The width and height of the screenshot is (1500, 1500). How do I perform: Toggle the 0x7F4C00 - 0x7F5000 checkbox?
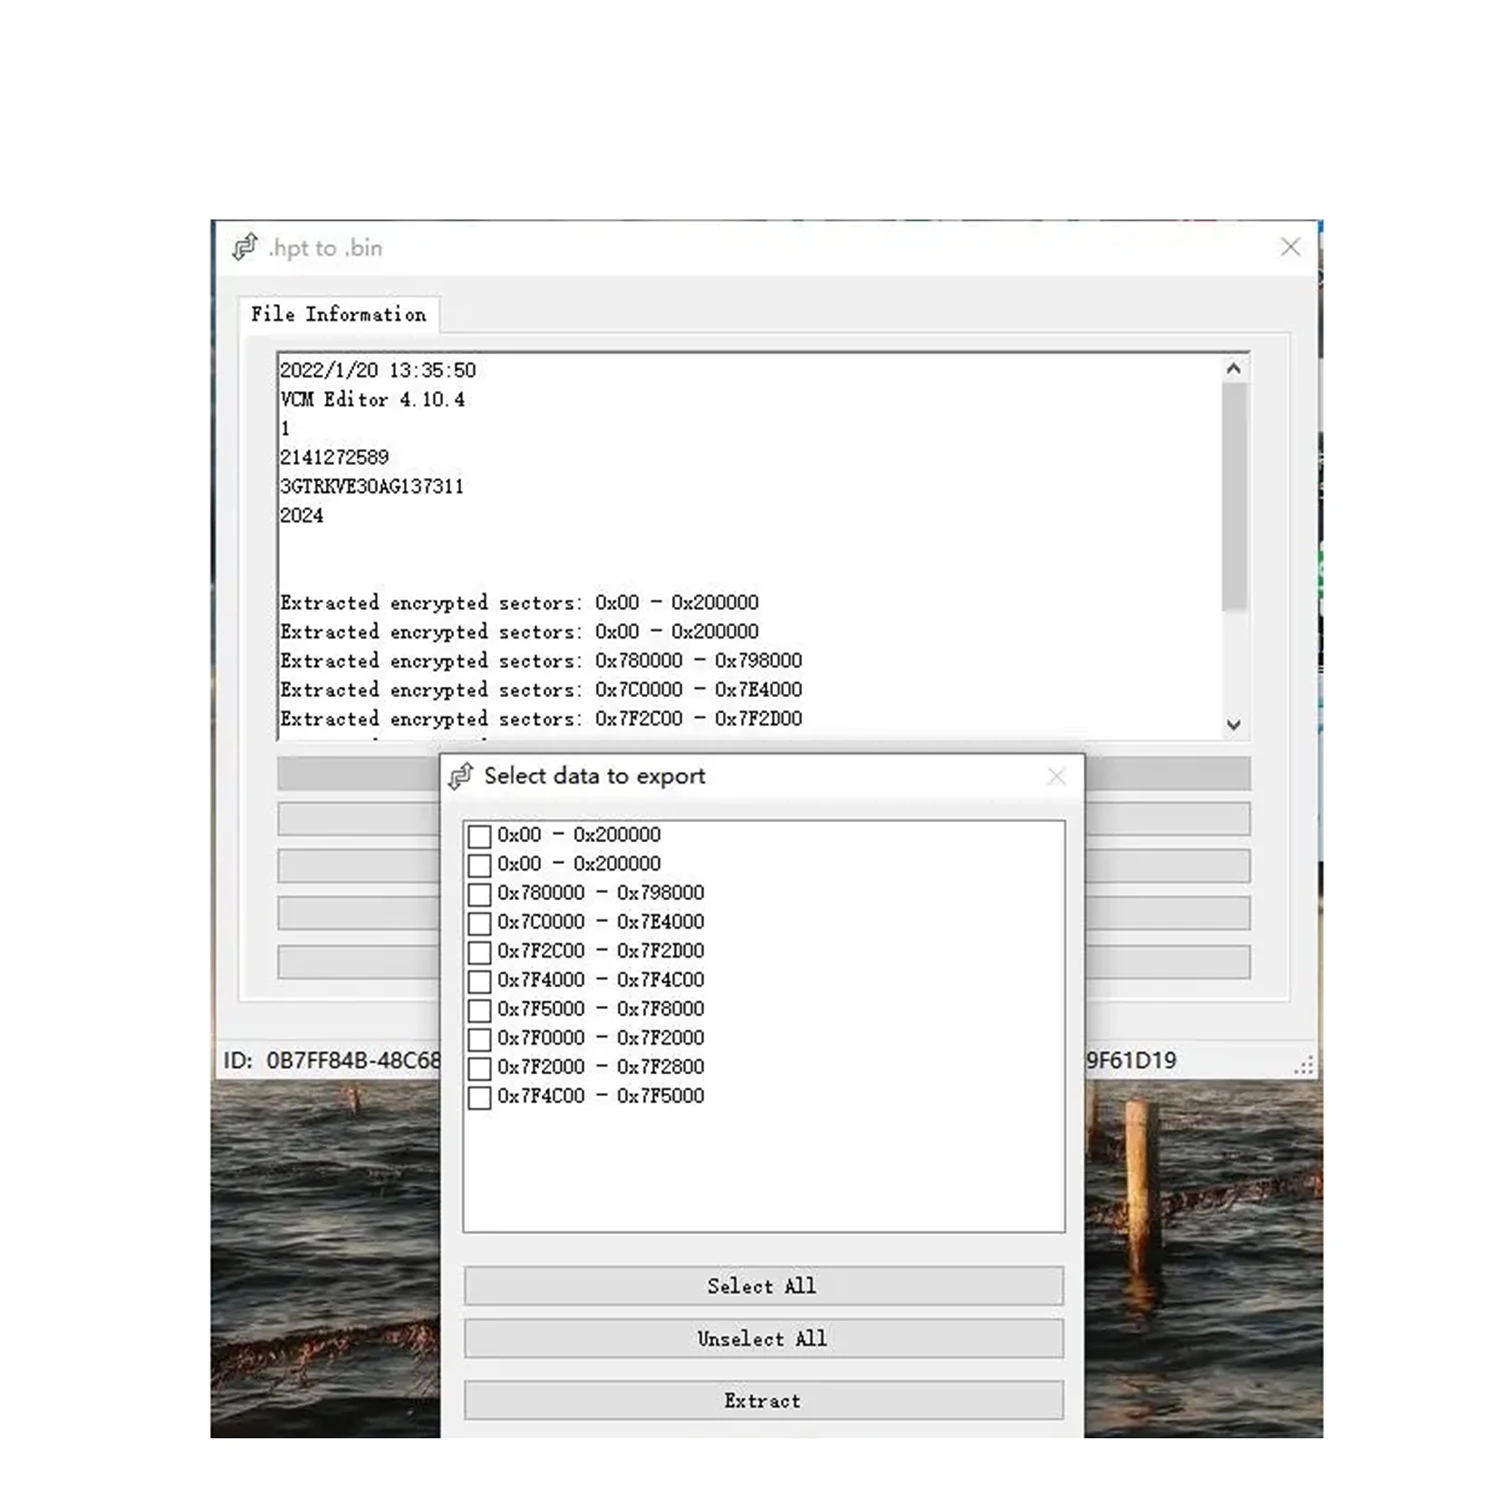pos(480,1097)
